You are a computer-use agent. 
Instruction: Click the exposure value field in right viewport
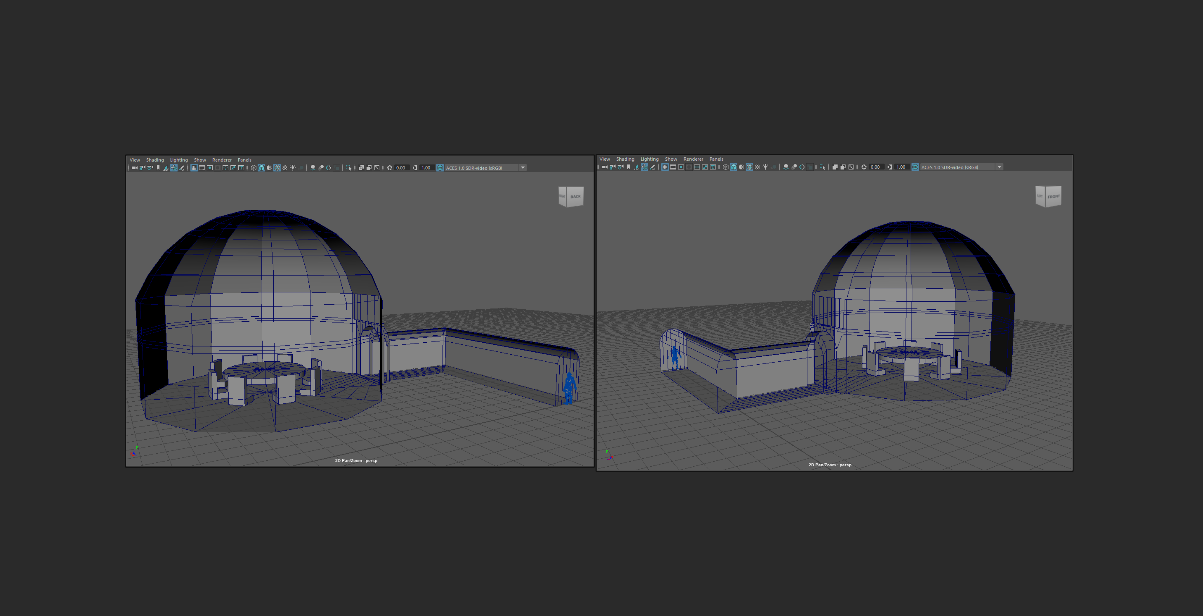click(x=875, y=167)
